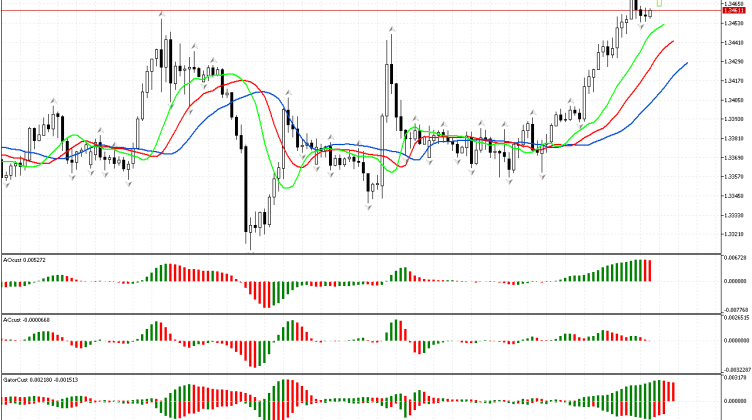This screenshot has height=420, width=752.
Task: Click the small green outlined box top right
Action: [661, 4]
